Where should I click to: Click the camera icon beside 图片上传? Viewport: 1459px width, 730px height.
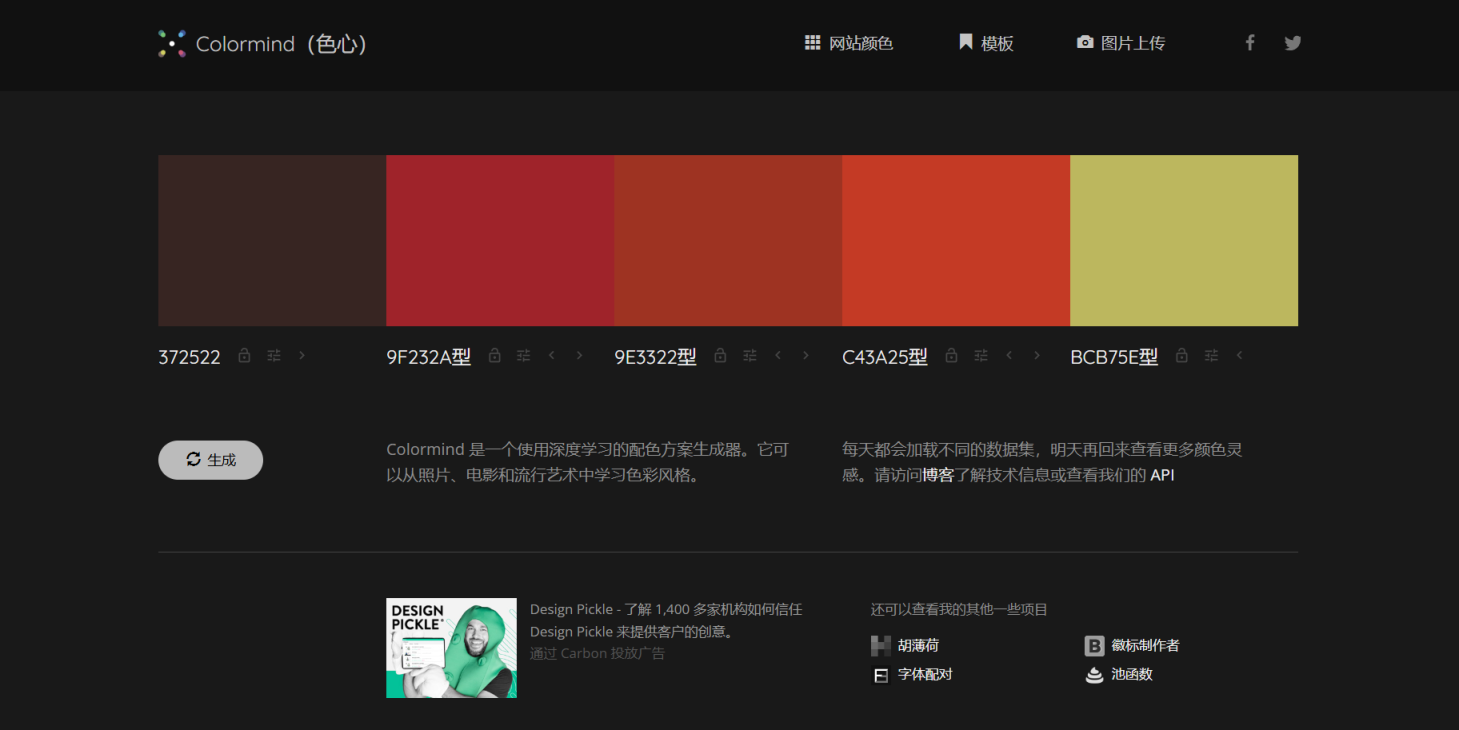coord(1085,42)
